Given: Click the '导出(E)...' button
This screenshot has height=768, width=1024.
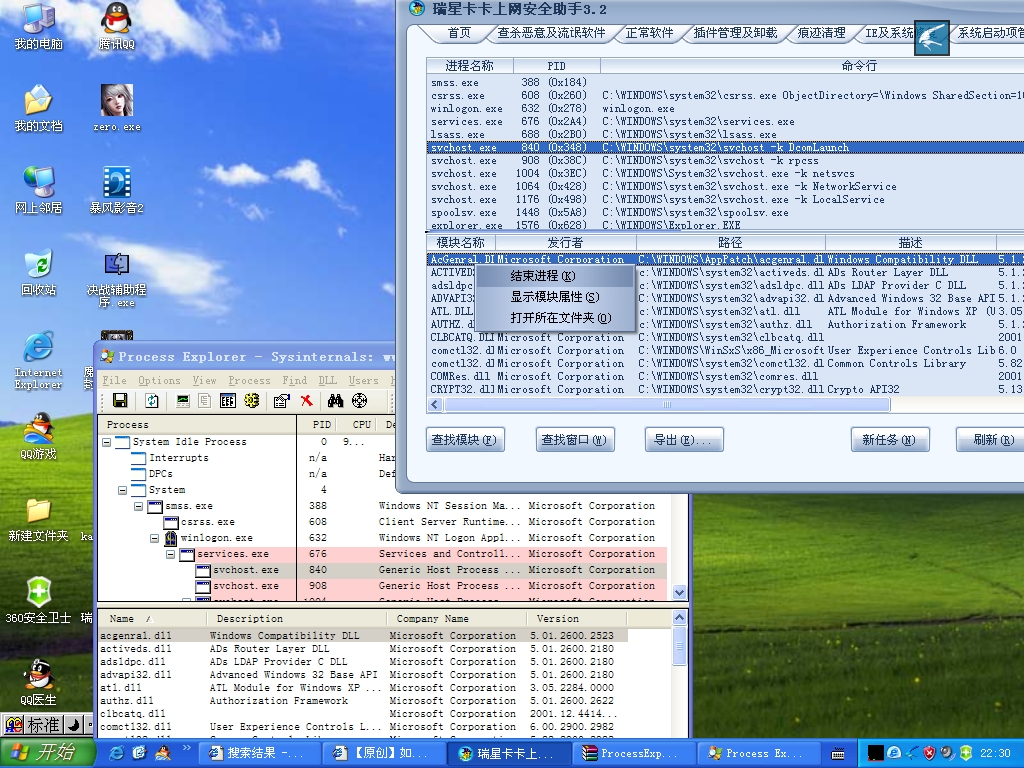Looking at the screenshot, I should [x=685, y=440].
